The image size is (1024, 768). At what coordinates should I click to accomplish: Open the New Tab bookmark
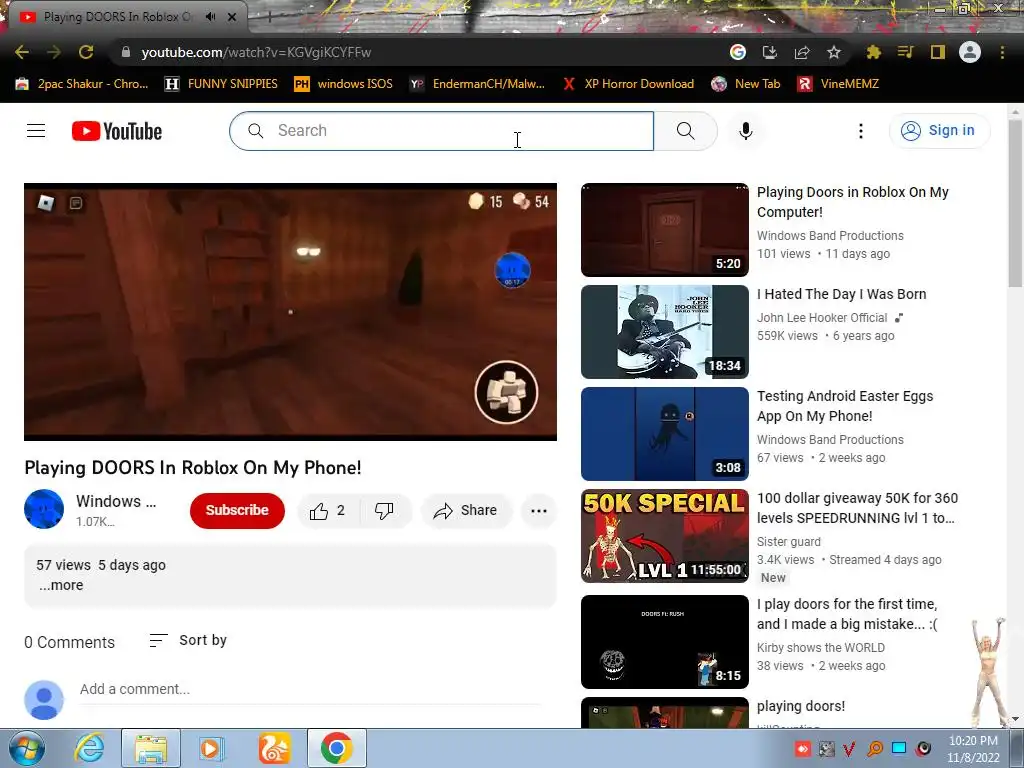tap(746, 84)
